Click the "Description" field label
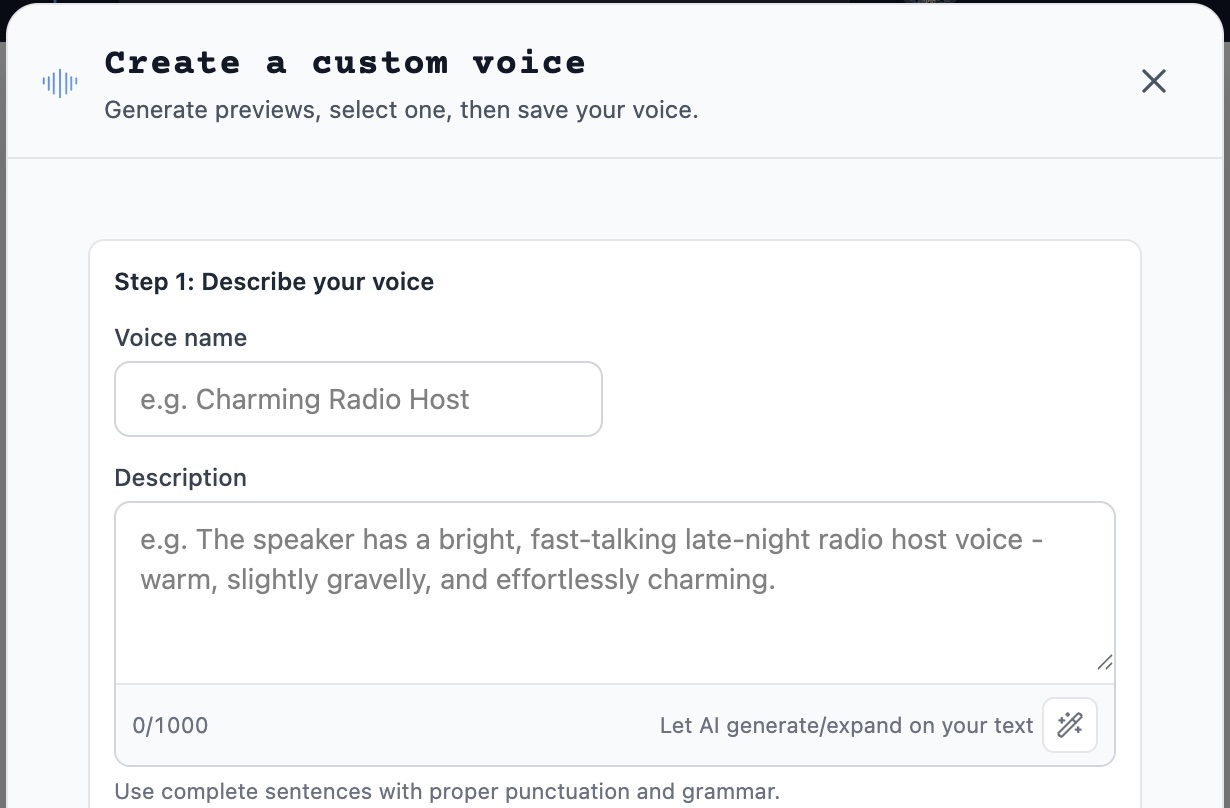This screenshot has height=808, width=1230. pyautogui.click(x=181, y=478)
